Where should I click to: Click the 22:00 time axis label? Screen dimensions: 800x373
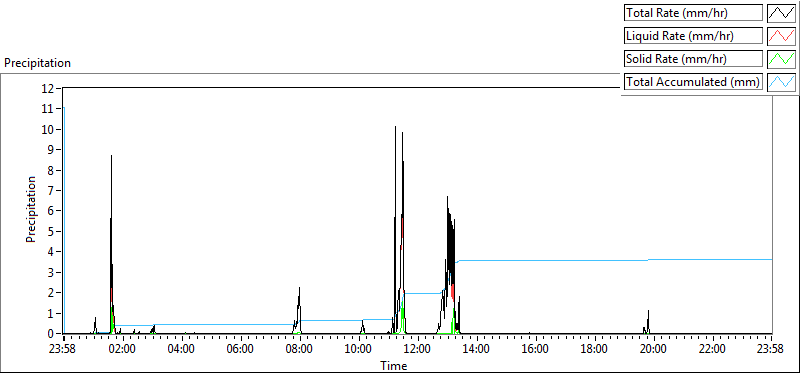[712, 350]
